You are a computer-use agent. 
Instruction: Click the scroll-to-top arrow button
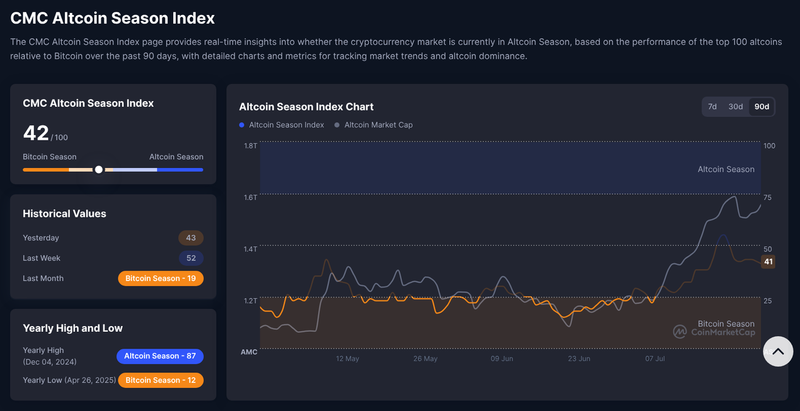(778, 350)
